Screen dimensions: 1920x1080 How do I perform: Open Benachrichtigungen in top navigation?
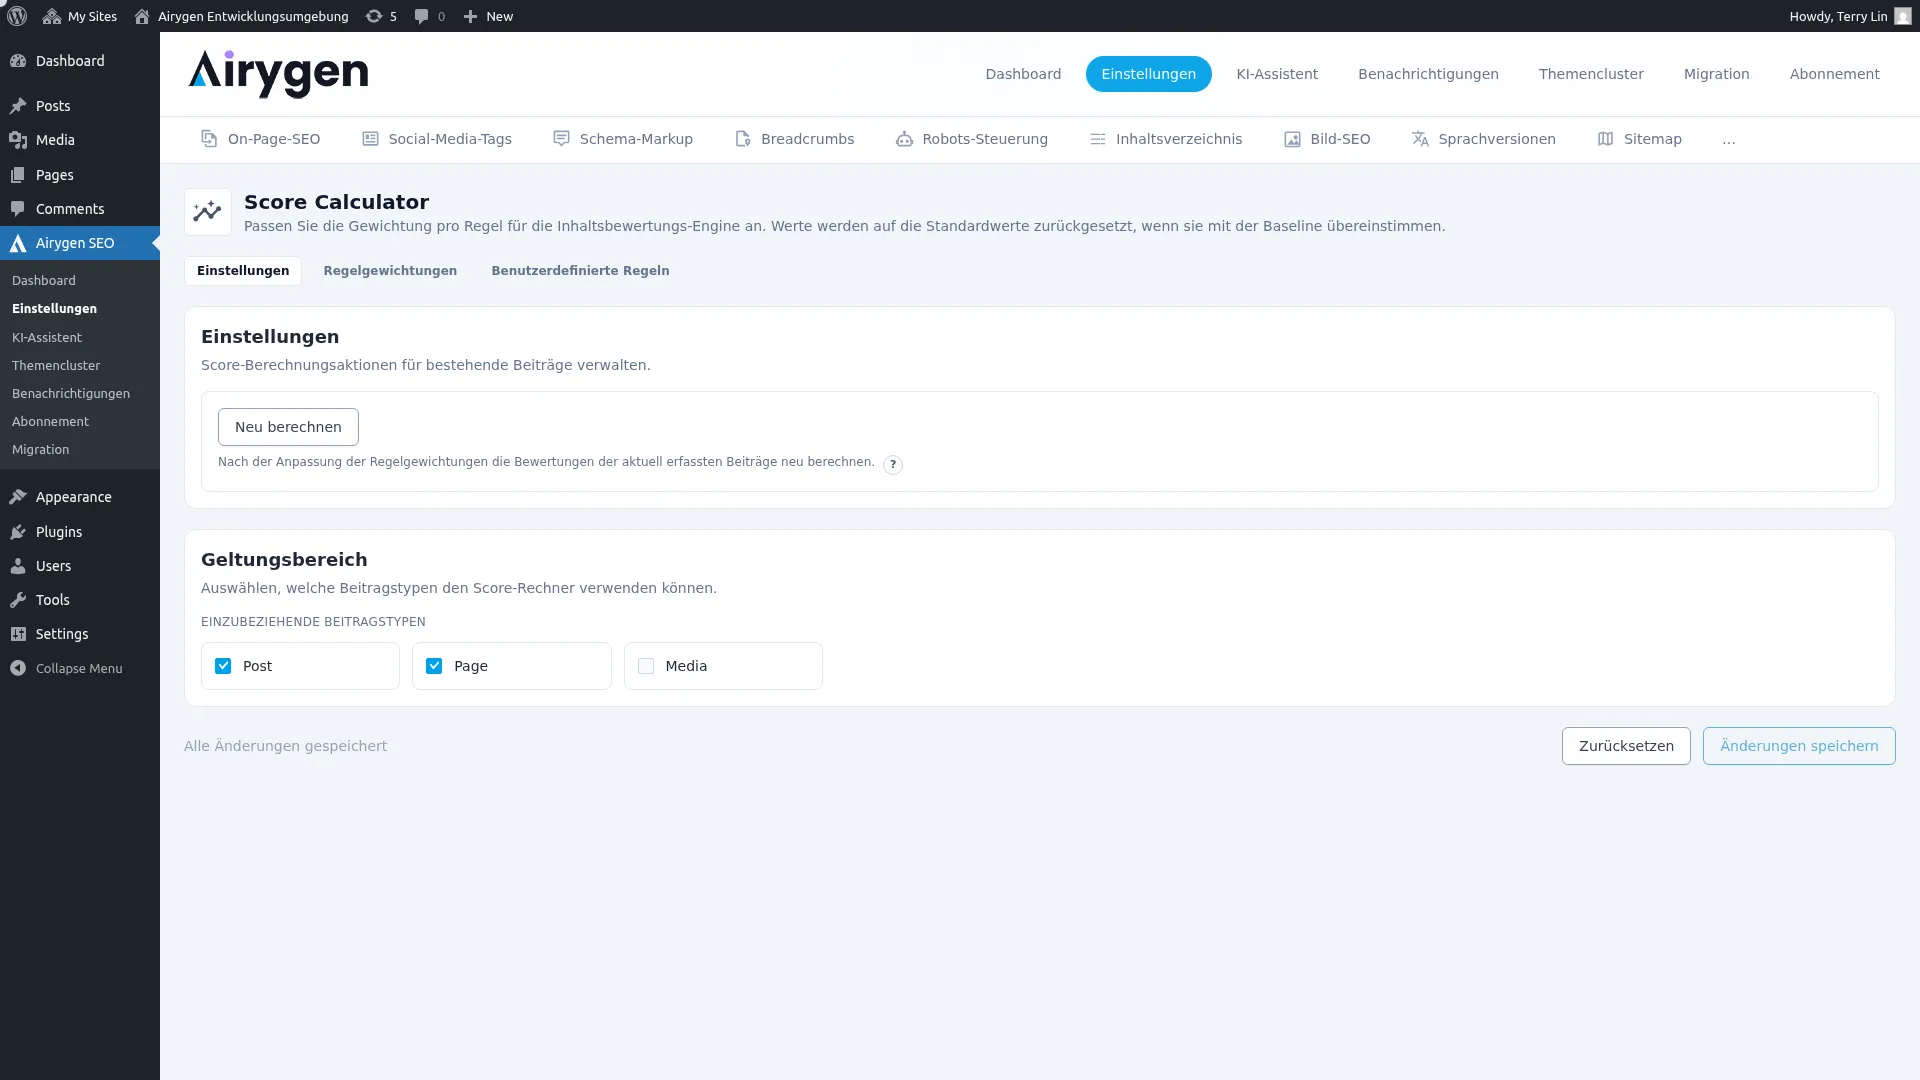[x=1428, y=74]
